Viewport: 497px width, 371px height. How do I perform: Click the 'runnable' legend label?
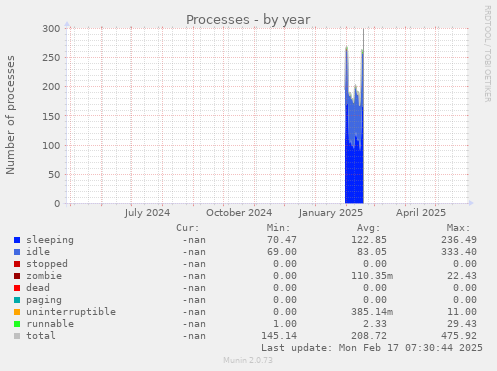[x=50, y=324]
